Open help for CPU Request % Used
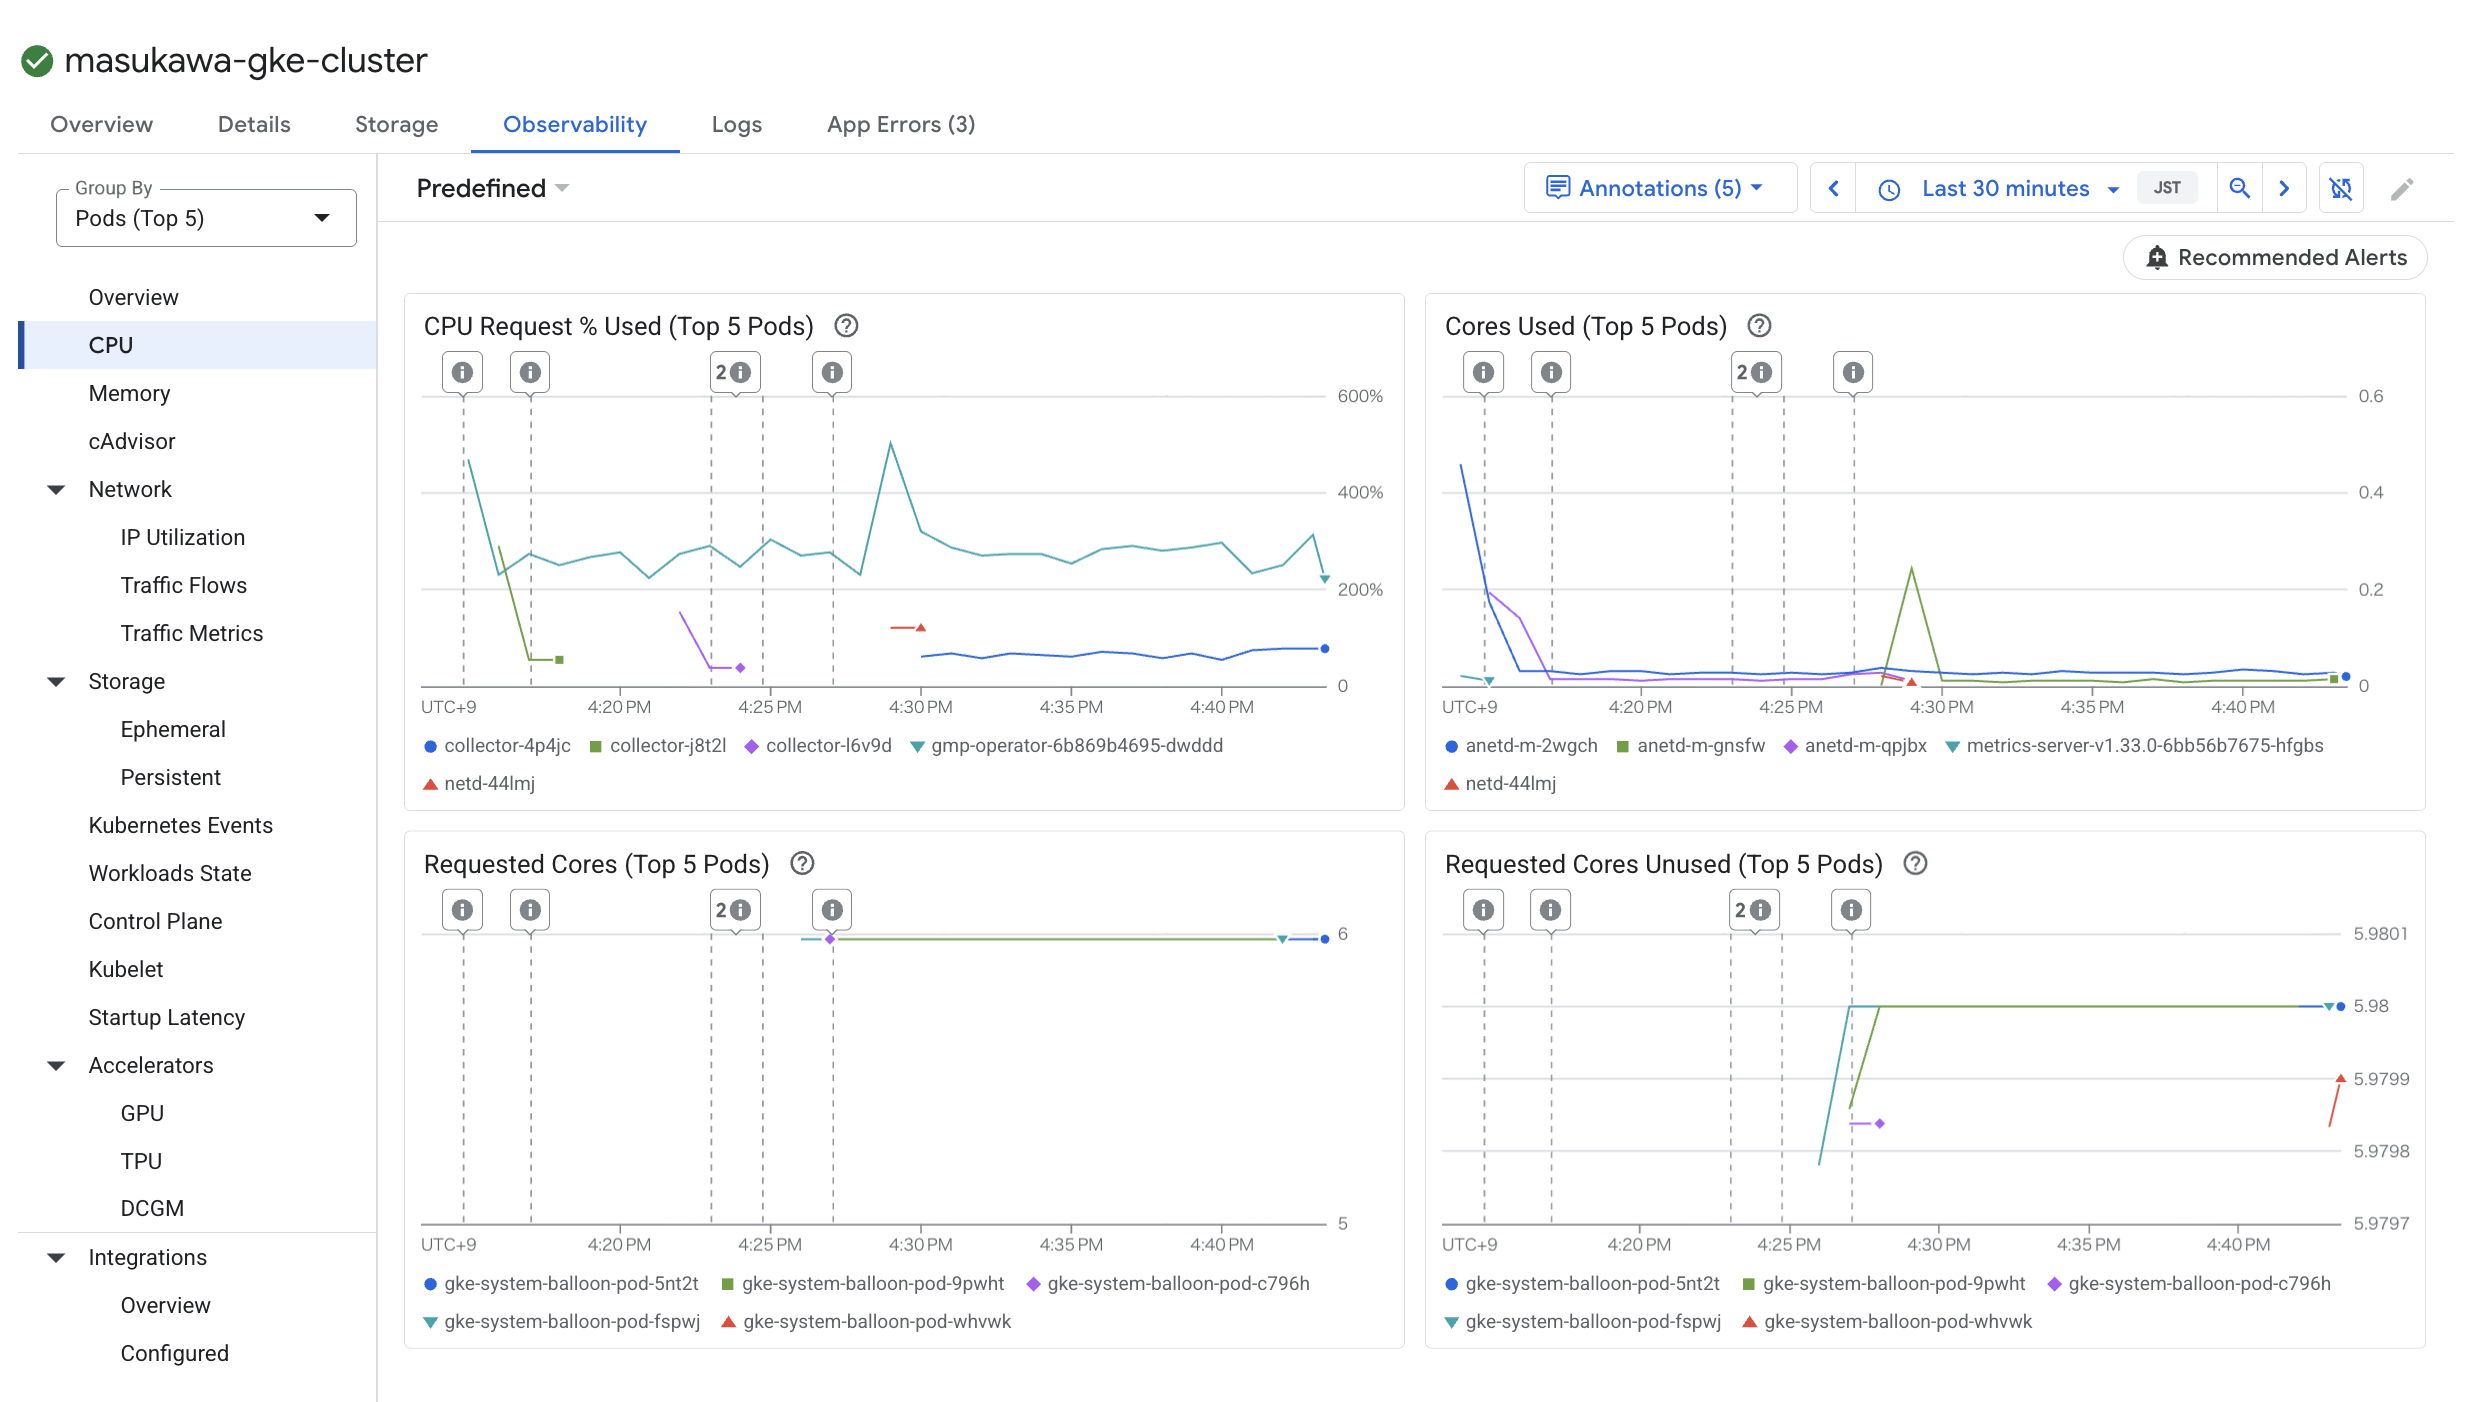The image size is (2474, 1402). click(x=846, y=326)
